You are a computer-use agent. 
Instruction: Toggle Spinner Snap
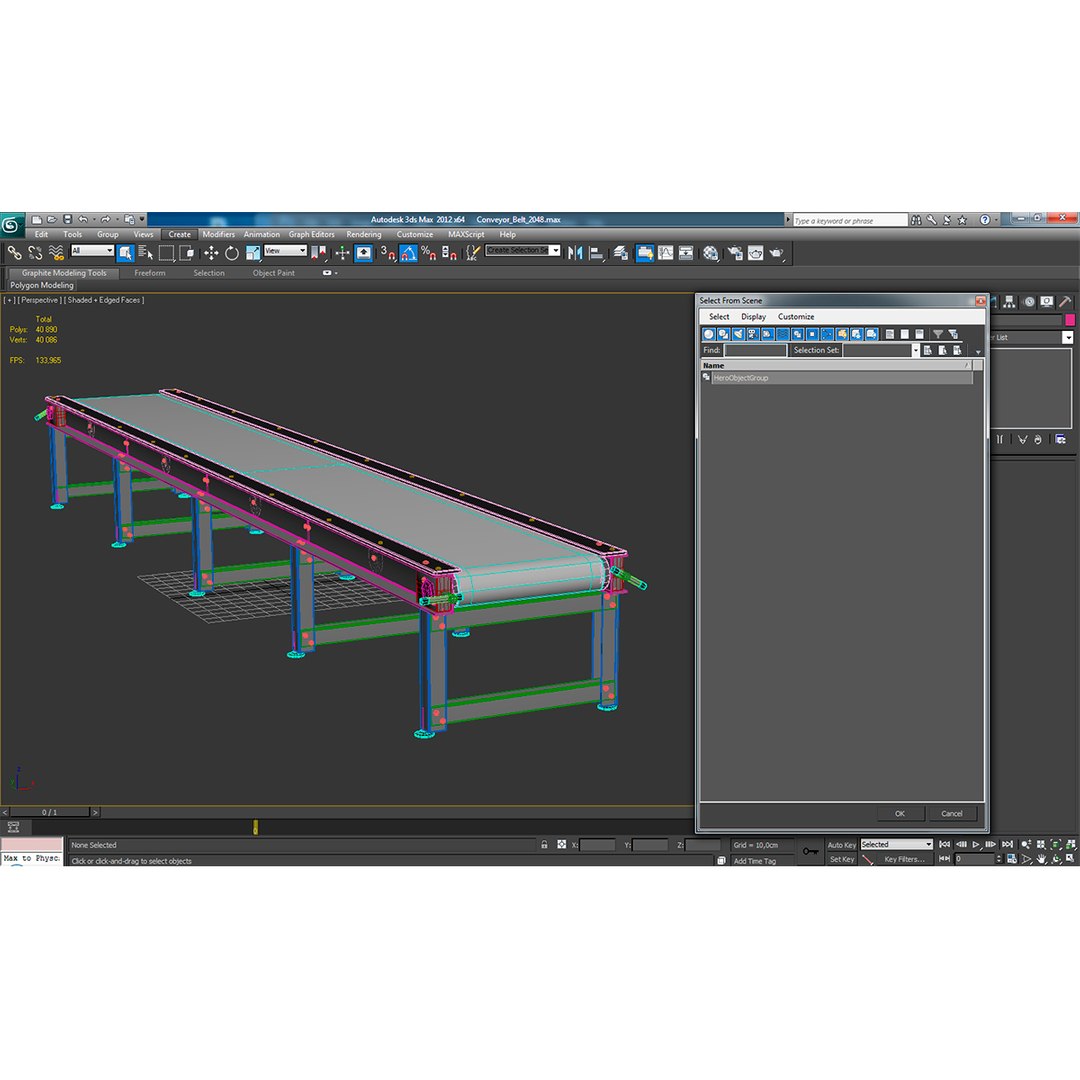tap(449, 253)
